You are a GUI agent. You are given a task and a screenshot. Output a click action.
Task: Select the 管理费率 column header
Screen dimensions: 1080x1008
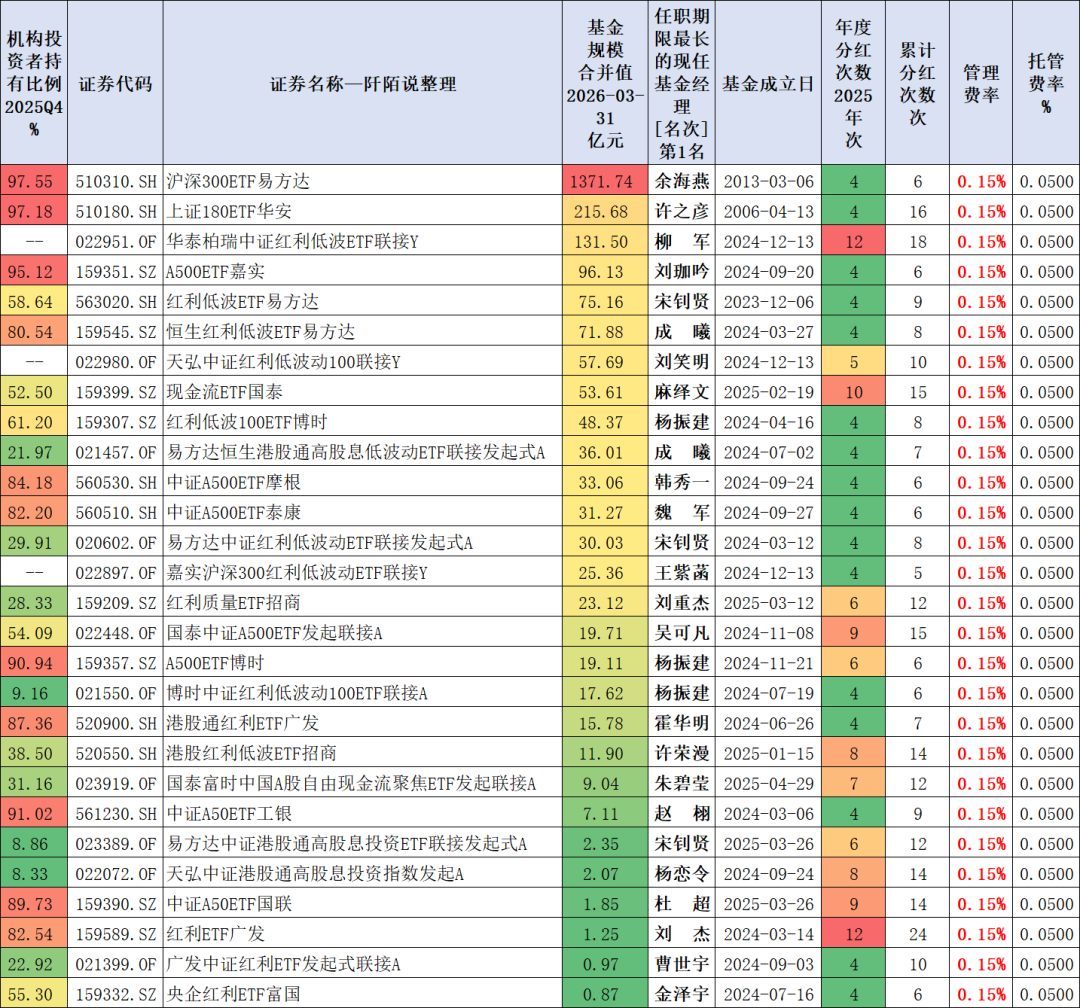pos(981,83)
